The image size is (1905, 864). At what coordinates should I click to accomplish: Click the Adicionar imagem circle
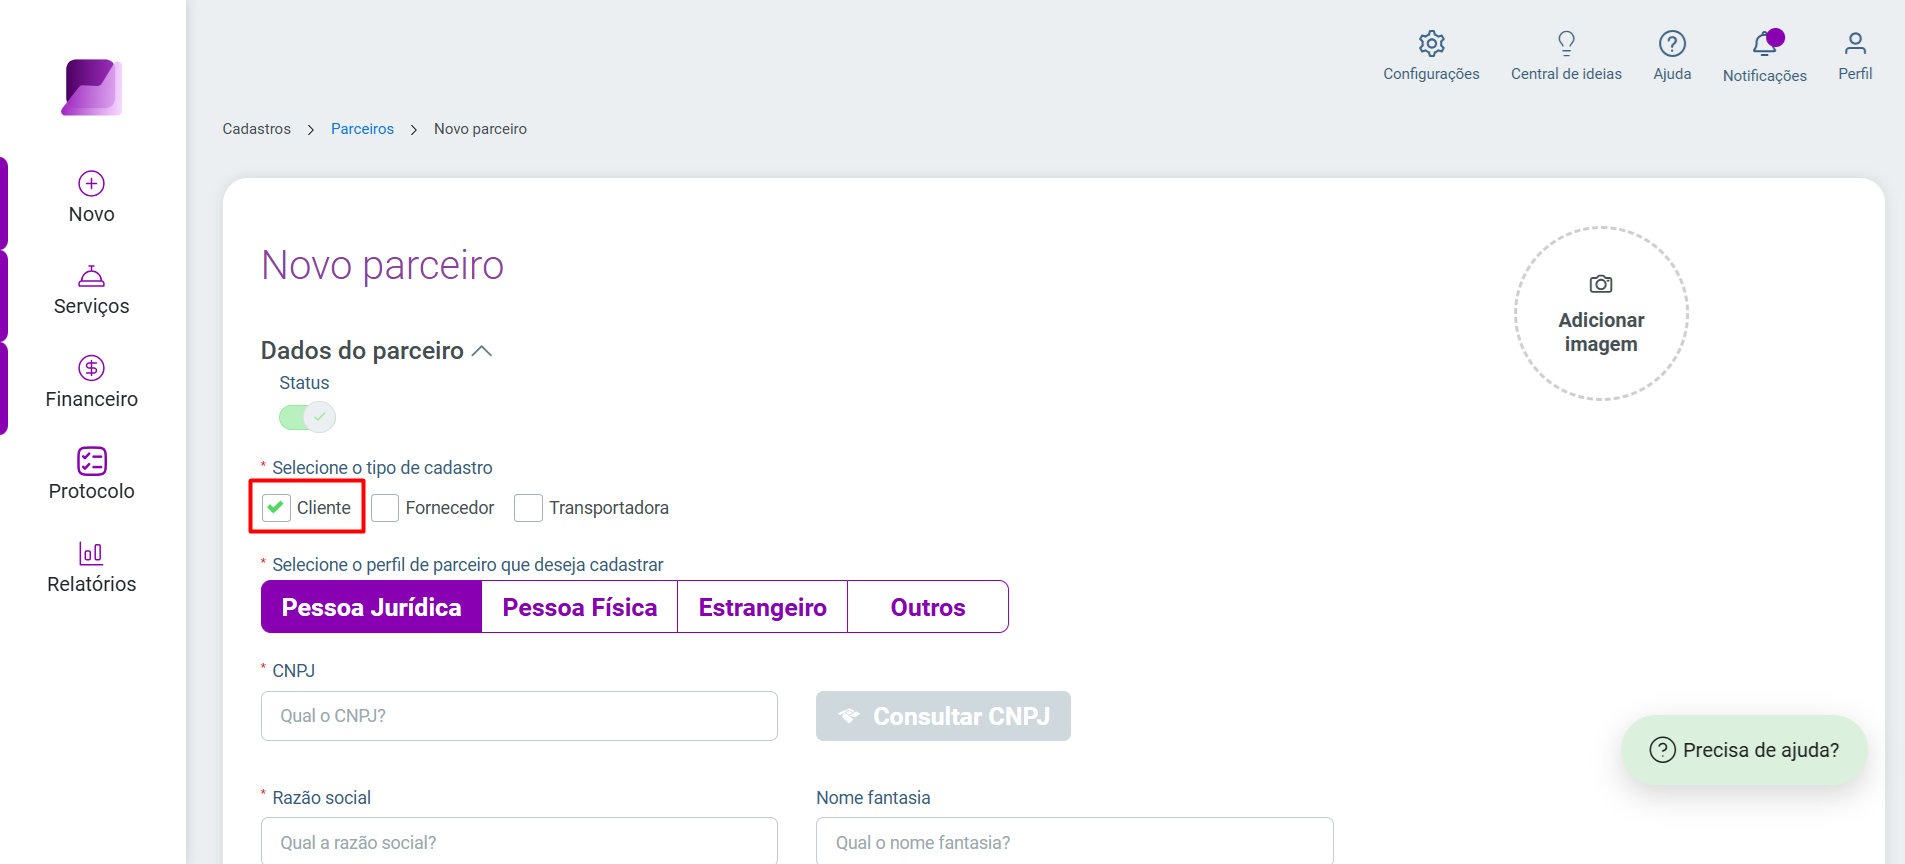pos(1601,314)
